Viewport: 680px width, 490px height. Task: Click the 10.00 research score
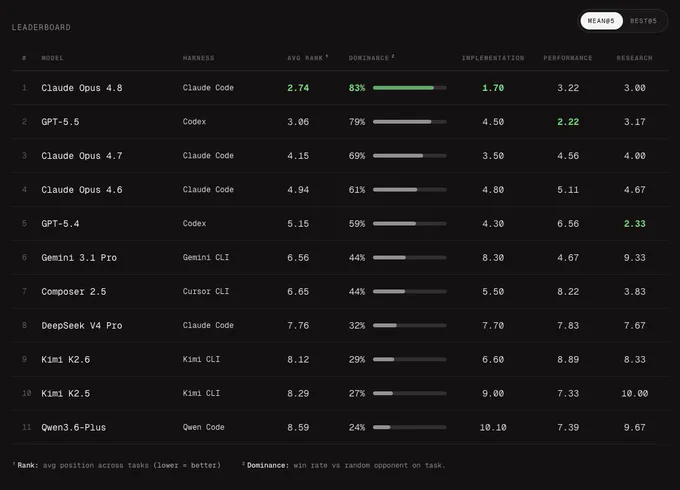coord(634,393)
